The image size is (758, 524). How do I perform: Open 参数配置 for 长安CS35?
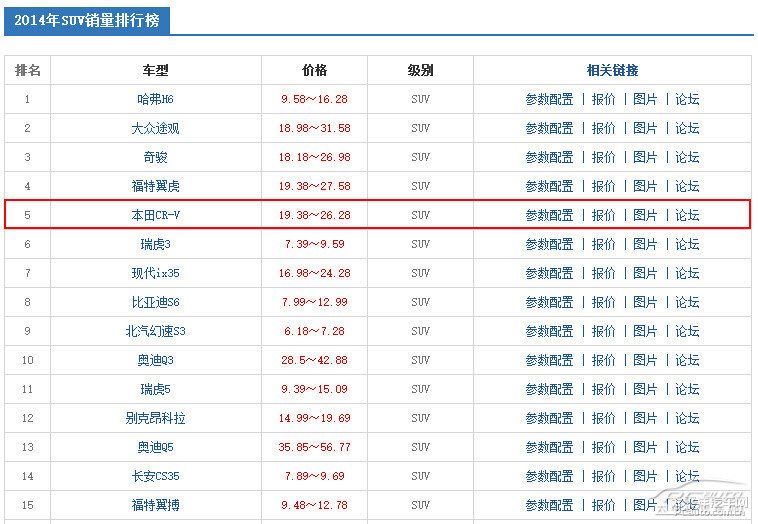[x=549, y=476]
